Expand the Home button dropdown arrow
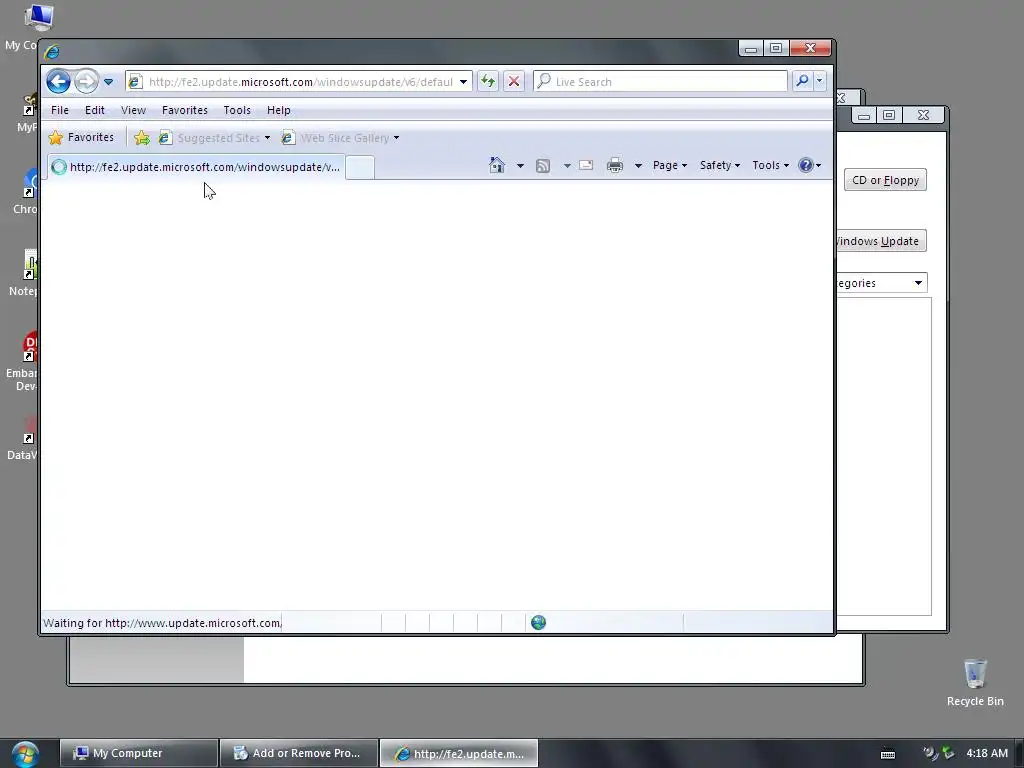 (520, 166)
